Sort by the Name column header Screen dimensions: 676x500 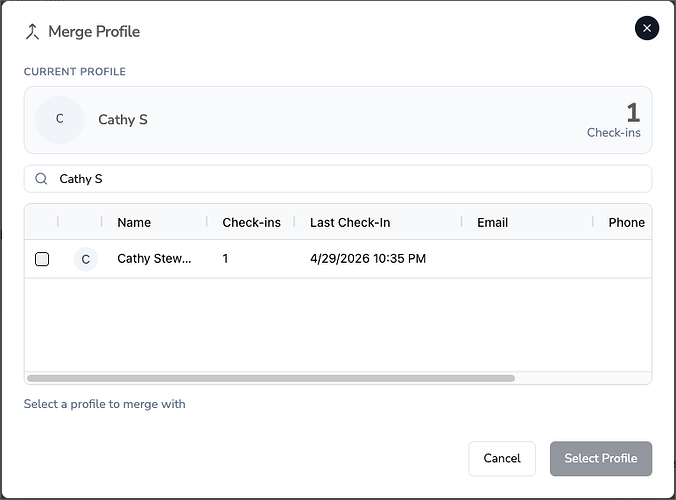point(134,222)
